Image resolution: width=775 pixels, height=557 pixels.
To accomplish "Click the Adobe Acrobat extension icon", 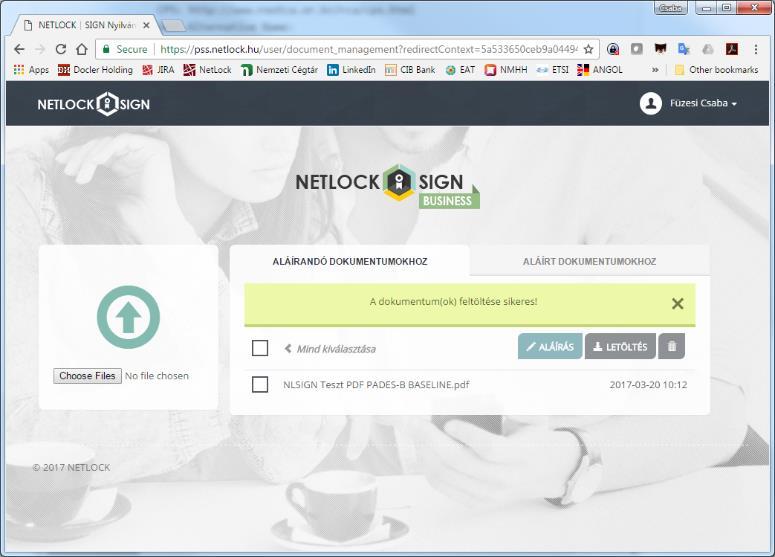I will 732,49.
